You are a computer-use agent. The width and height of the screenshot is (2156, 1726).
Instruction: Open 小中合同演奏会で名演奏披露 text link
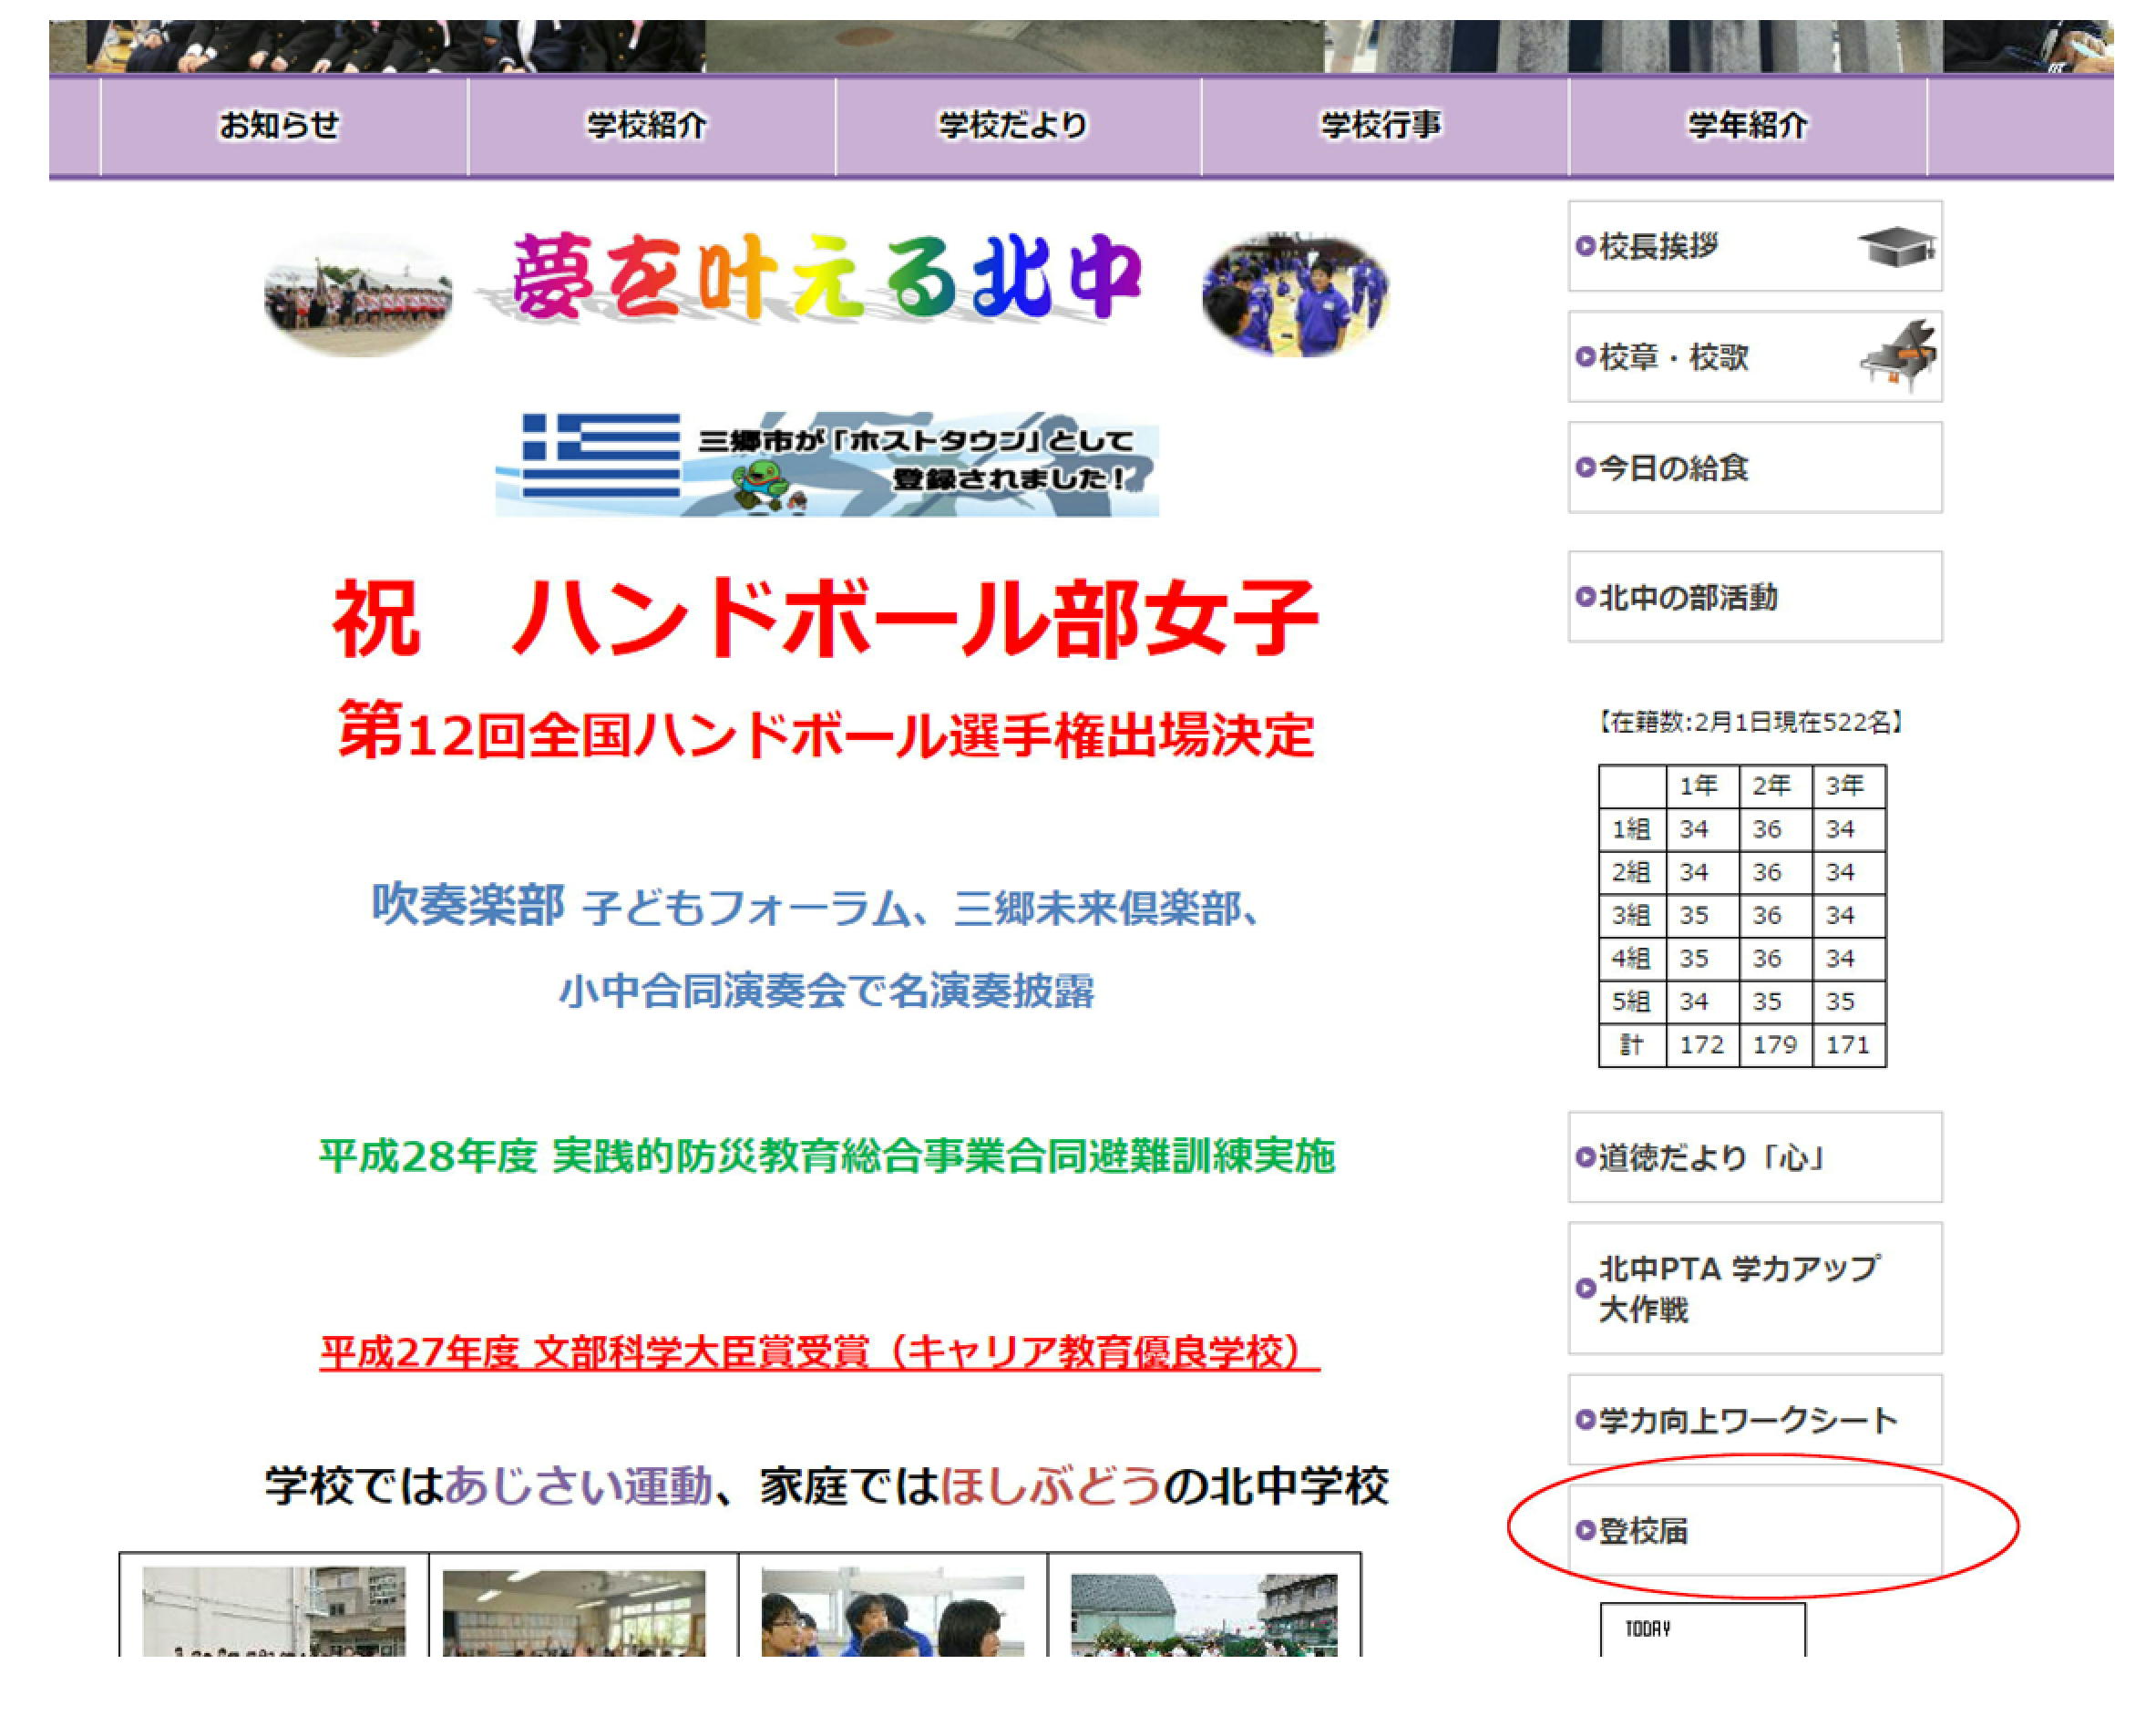click(x=826, y=991)
